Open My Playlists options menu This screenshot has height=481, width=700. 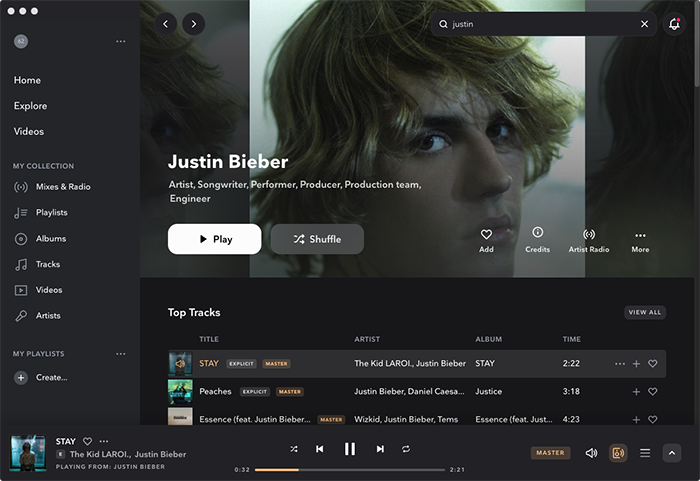(x=121, y=354)
